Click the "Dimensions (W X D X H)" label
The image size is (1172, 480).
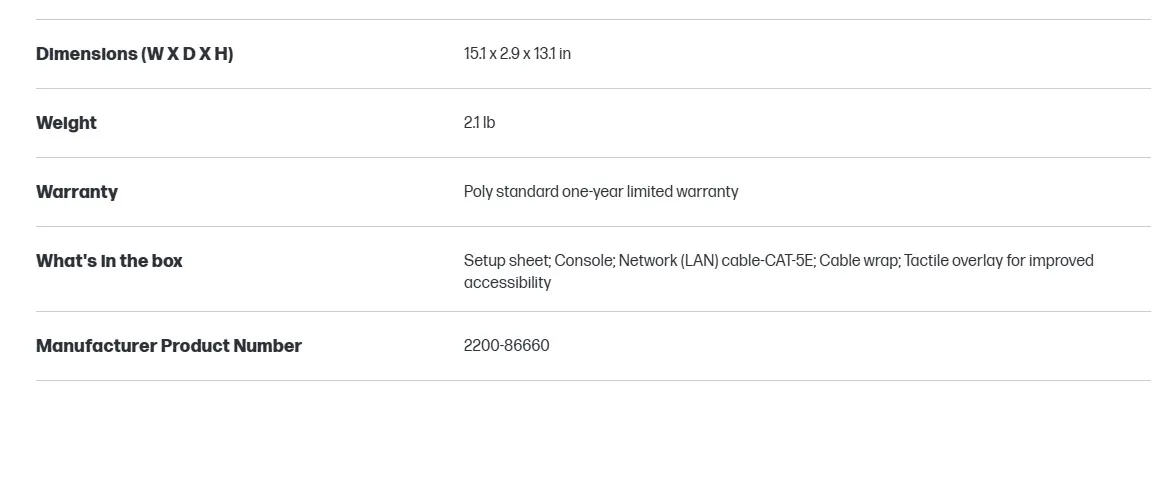click(134, 54)
